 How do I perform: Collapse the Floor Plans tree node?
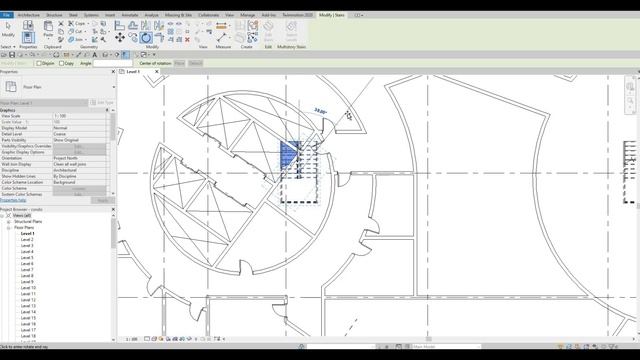(9, 228)
